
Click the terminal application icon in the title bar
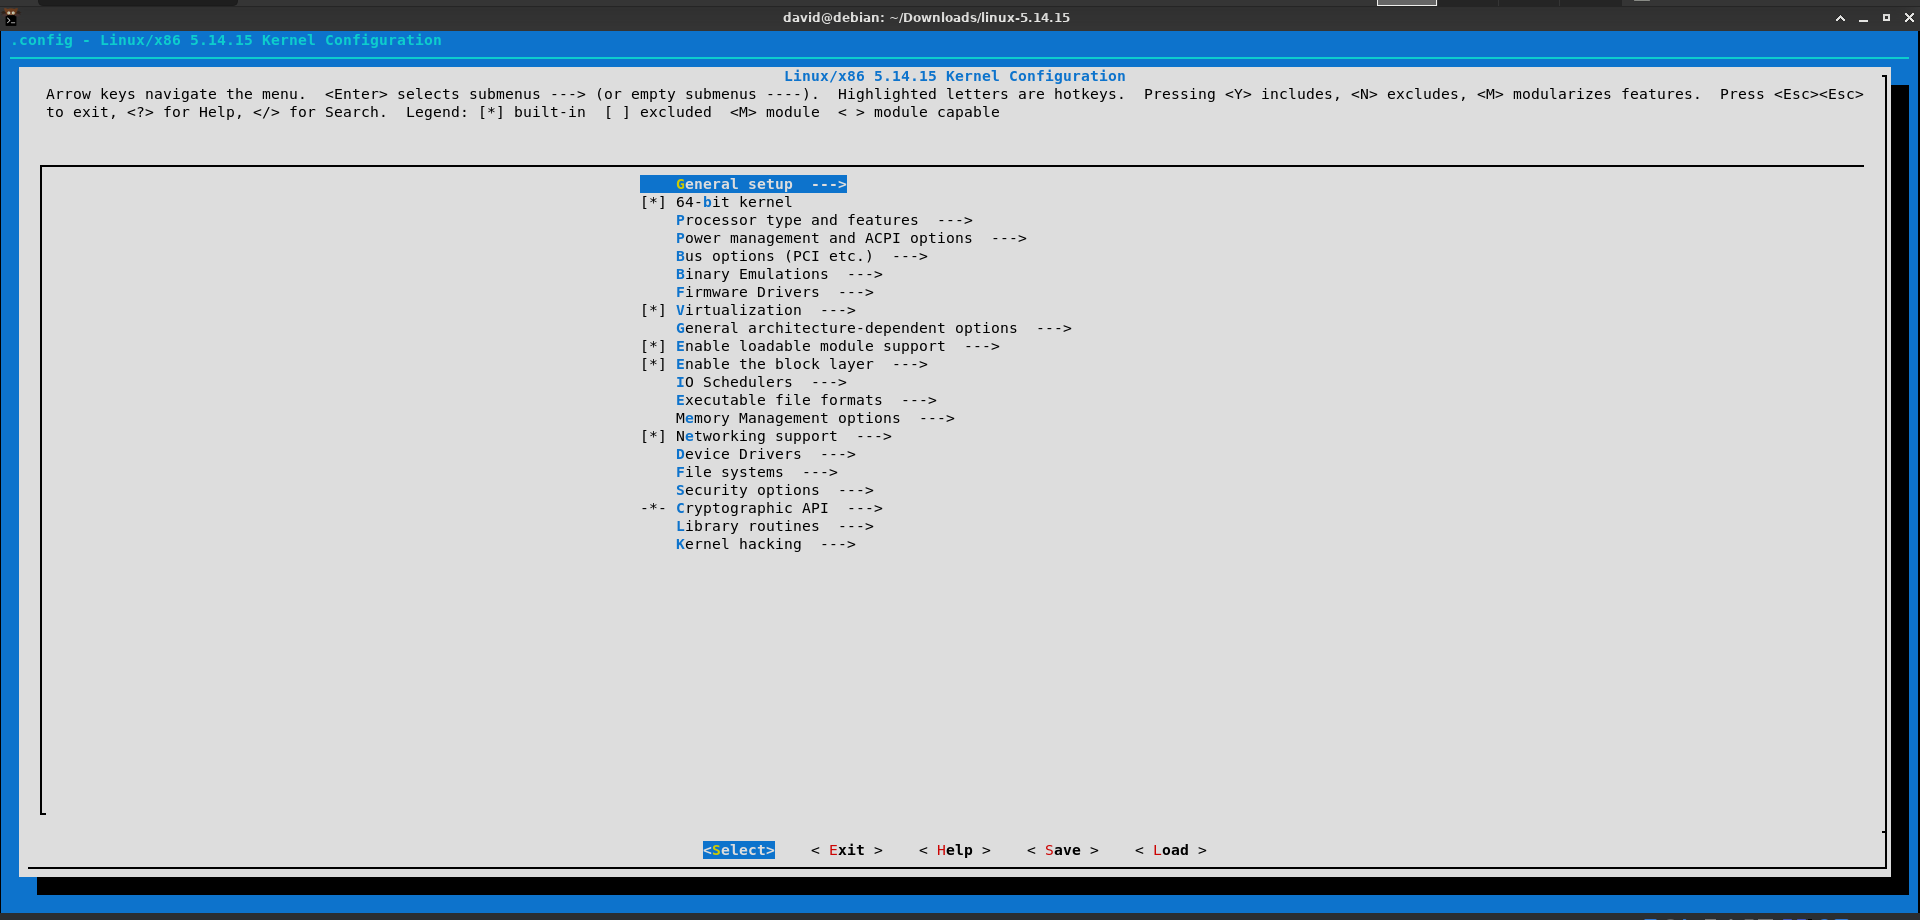click(10, 17)
